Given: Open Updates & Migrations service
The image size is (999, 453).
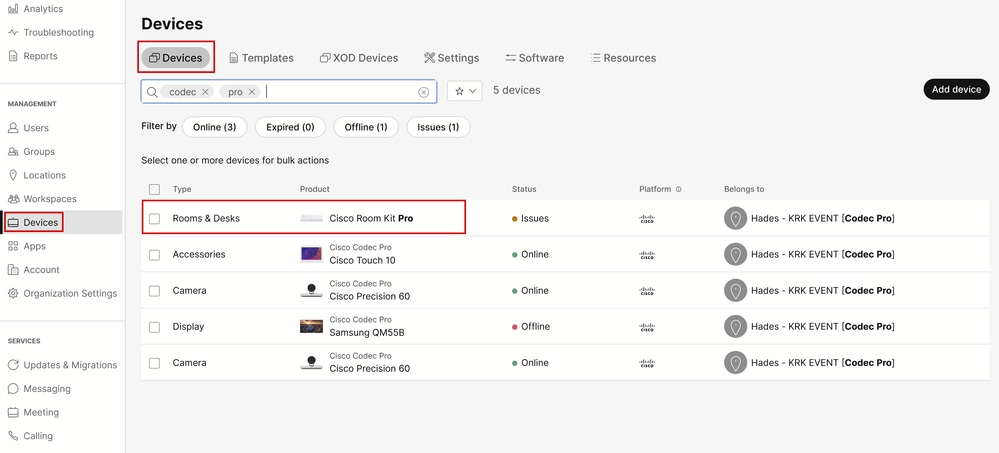Looking at the screenshot, I should tap(62, 365).
